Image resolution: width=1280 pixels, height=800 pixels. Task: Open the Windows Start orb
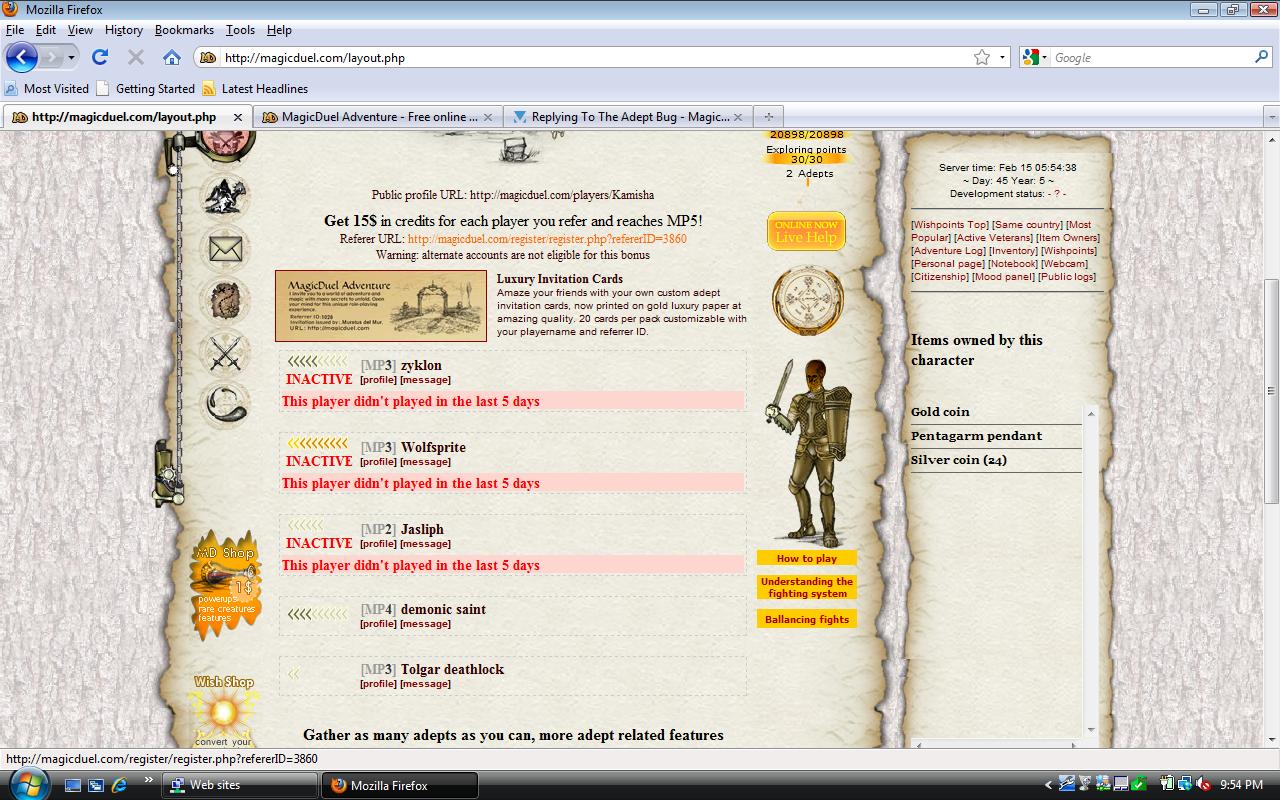28,784
